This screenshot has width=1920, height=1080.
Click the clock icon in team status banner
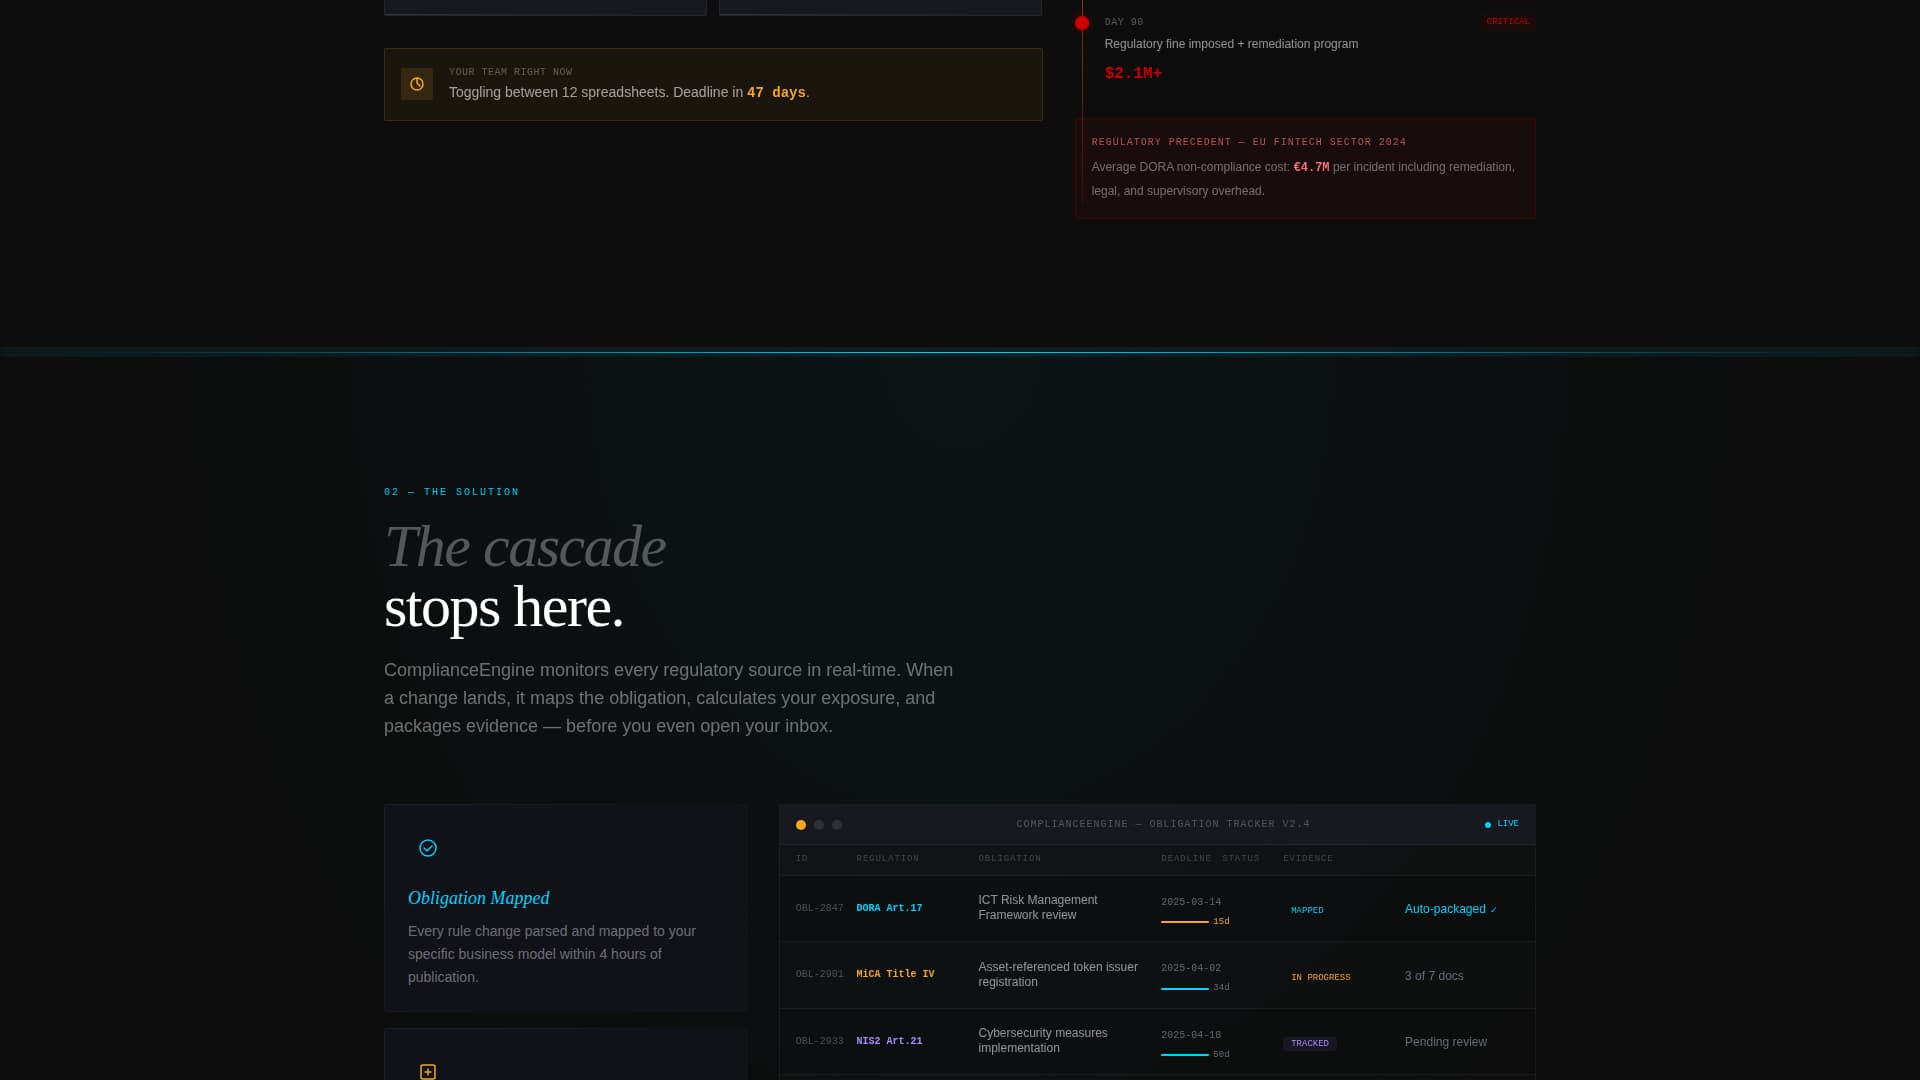(417, 84)
